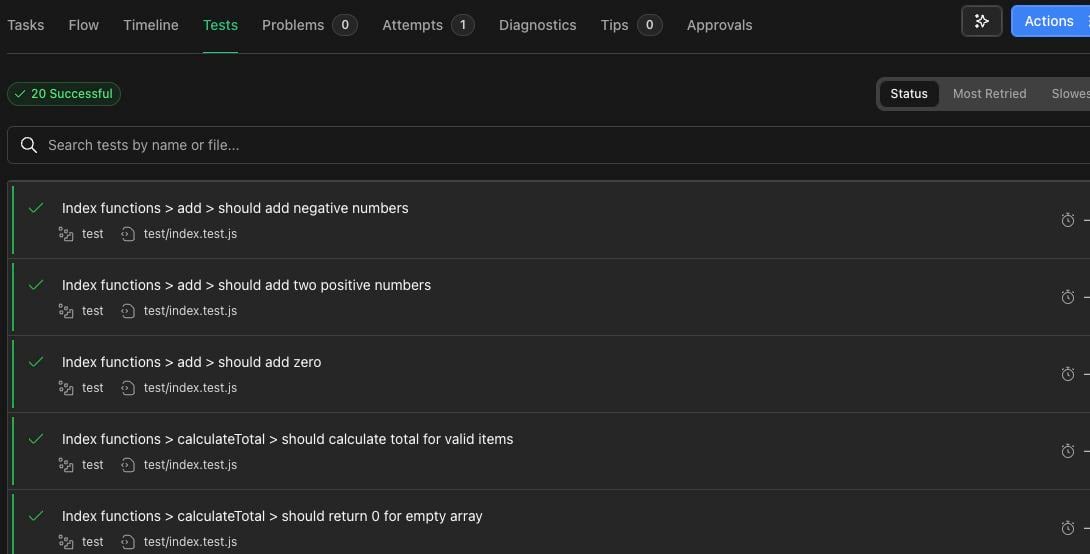
Task: Click 'should return 0 for empty array' test
Action: tap(272, 516)
